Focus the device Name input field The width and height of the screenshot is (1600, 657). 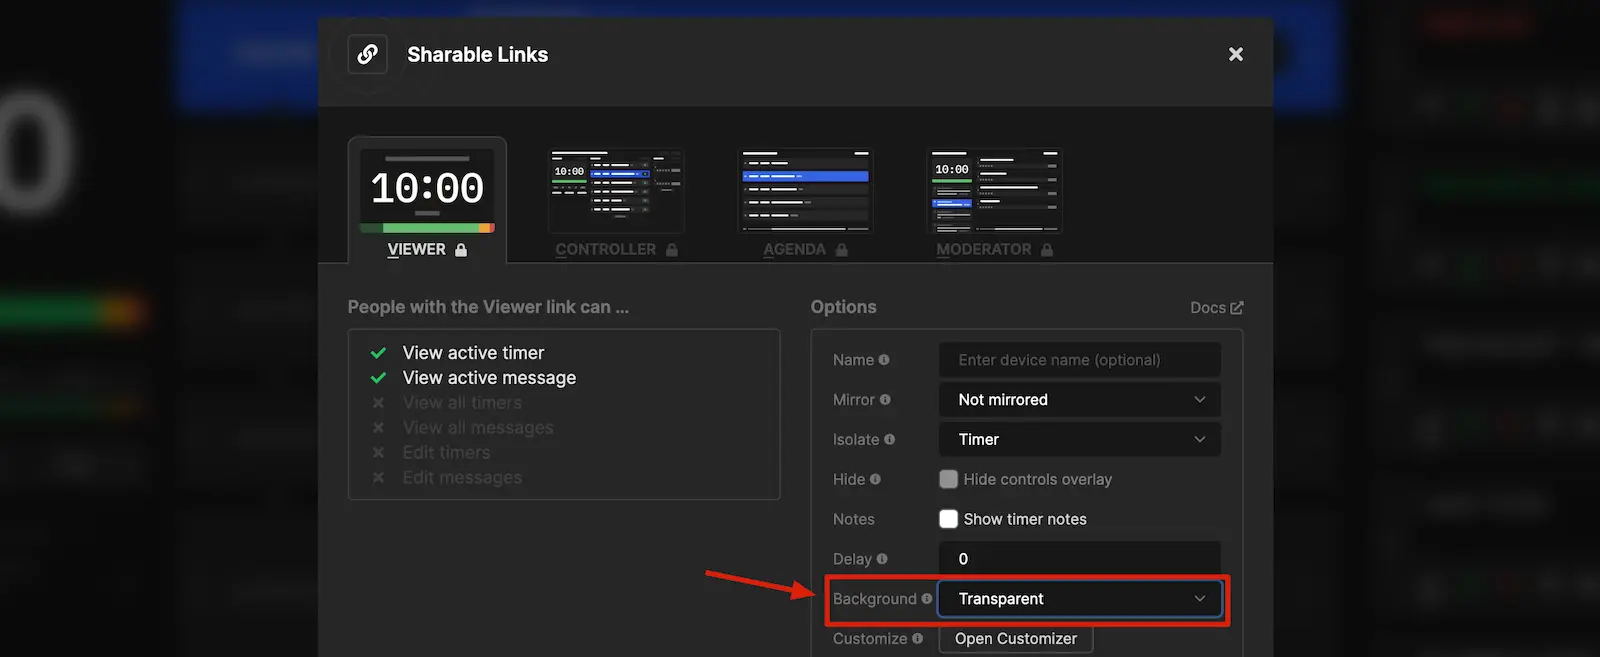[1080, 360]
